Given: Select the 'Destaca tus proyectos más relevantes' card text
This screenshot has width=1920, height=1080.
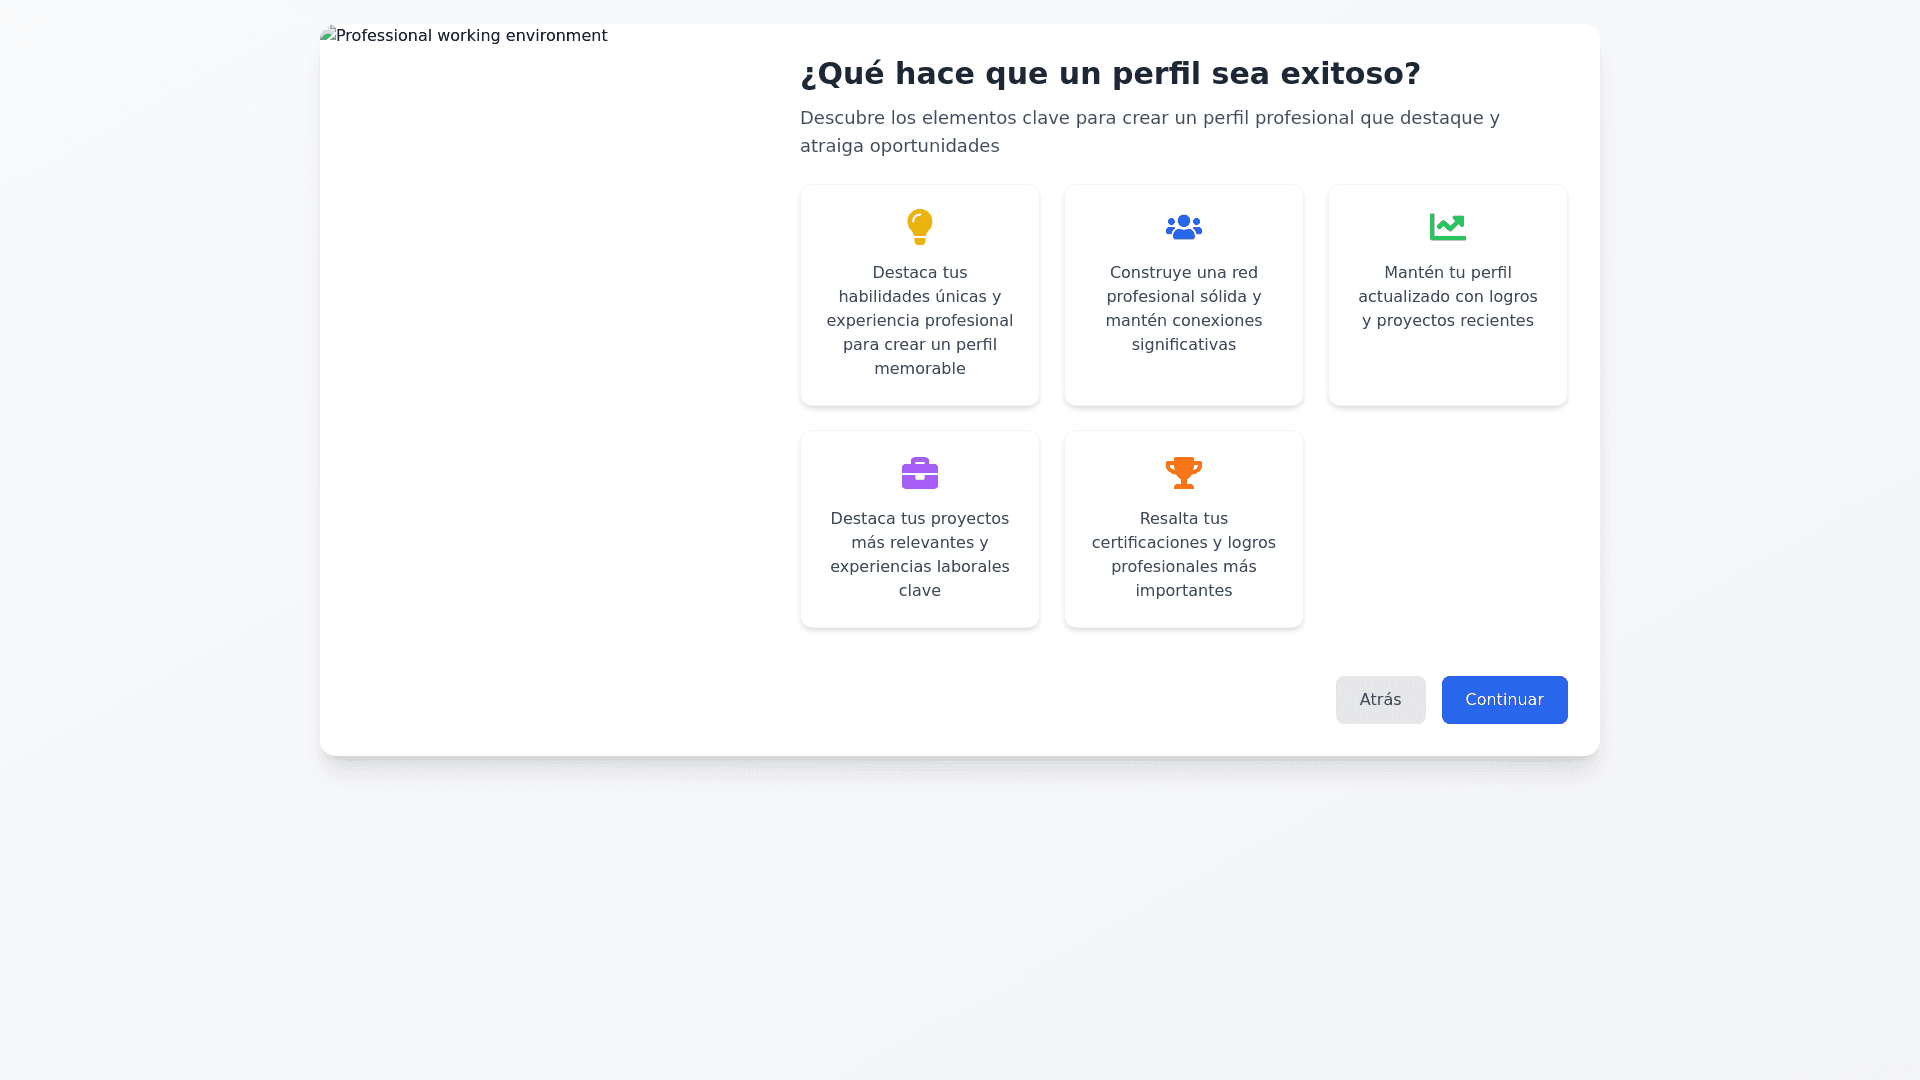Looking at the screenshot, I should point(919,554).
